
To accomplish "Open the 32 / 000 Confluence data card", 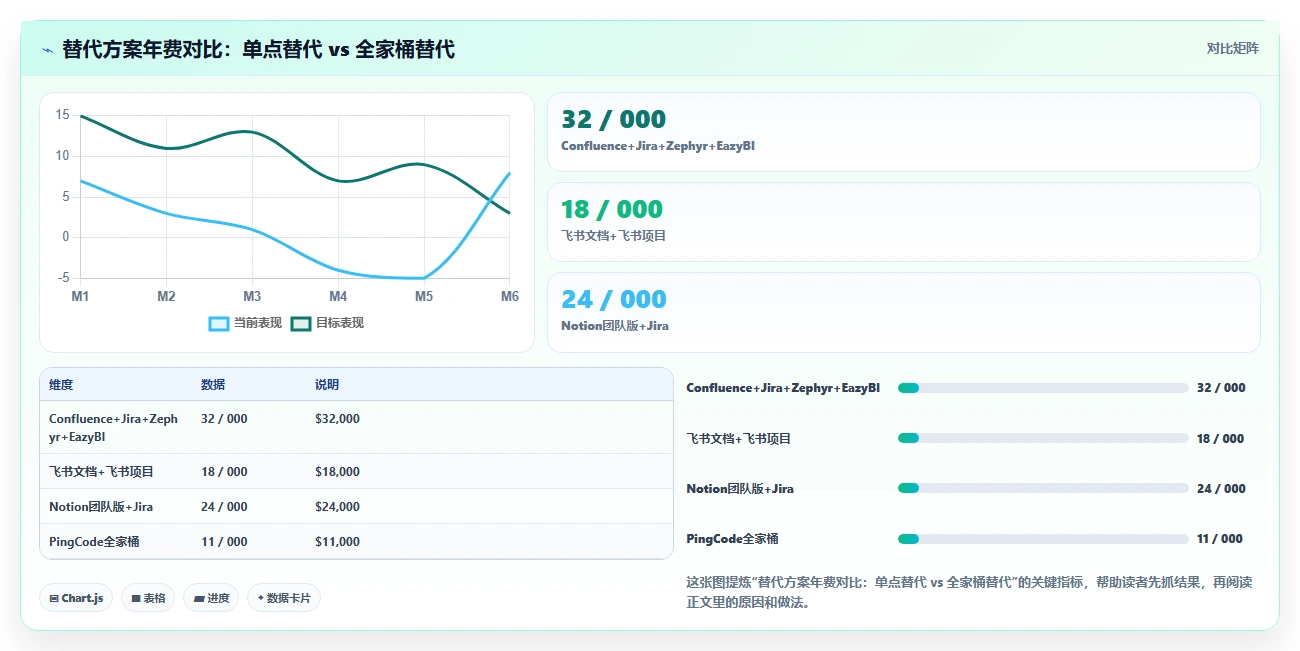I will tap(904, 132).
